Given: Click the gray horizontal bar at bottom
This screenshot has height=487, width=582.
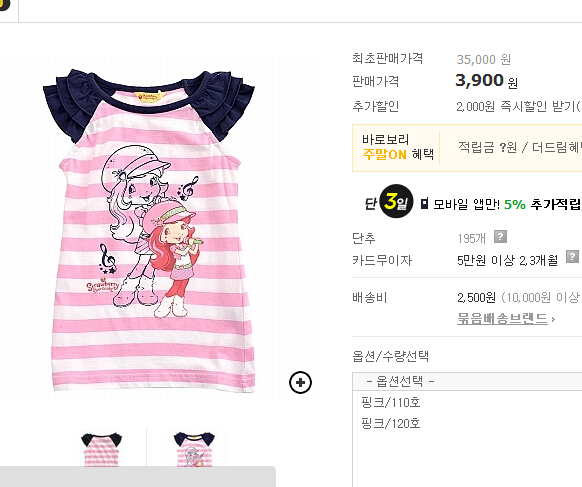Looking at the screenshot, I should [138, 477].
